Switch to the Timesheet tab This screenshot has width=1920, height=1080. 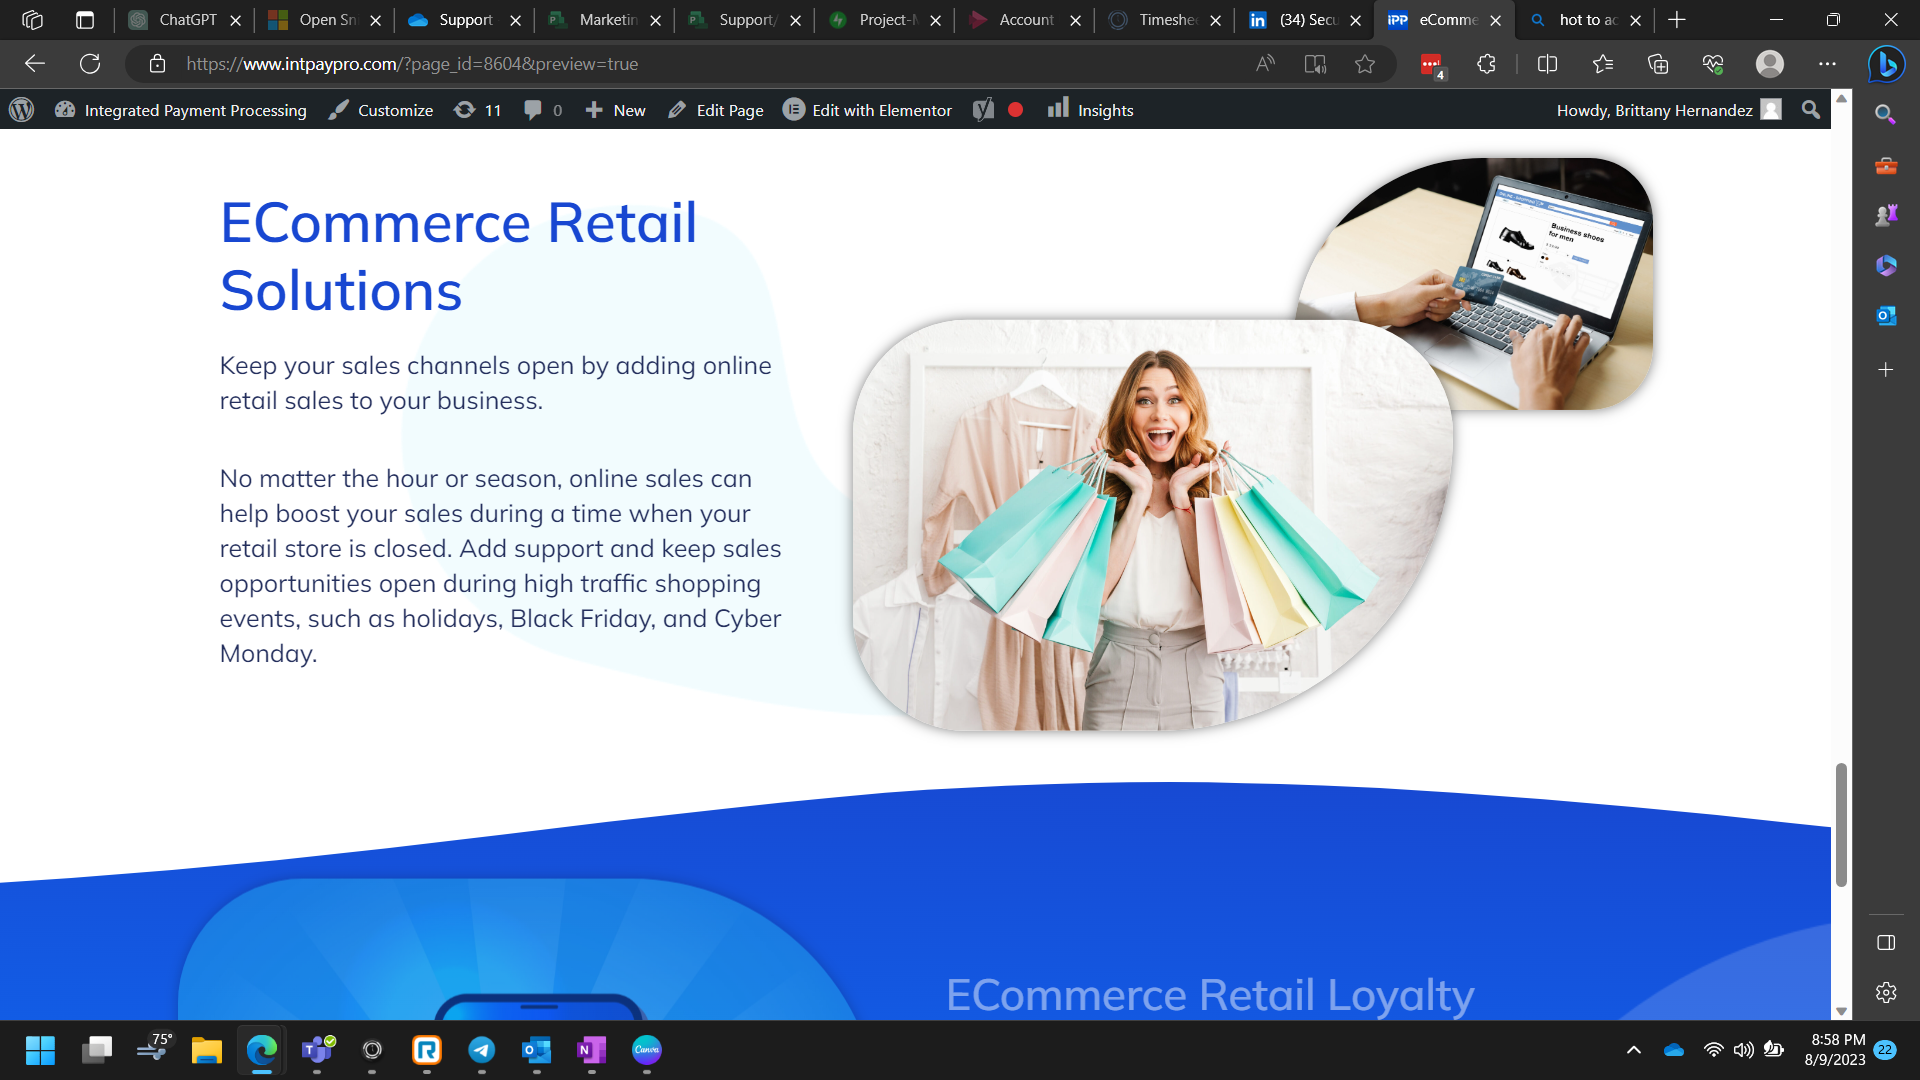1165,20
